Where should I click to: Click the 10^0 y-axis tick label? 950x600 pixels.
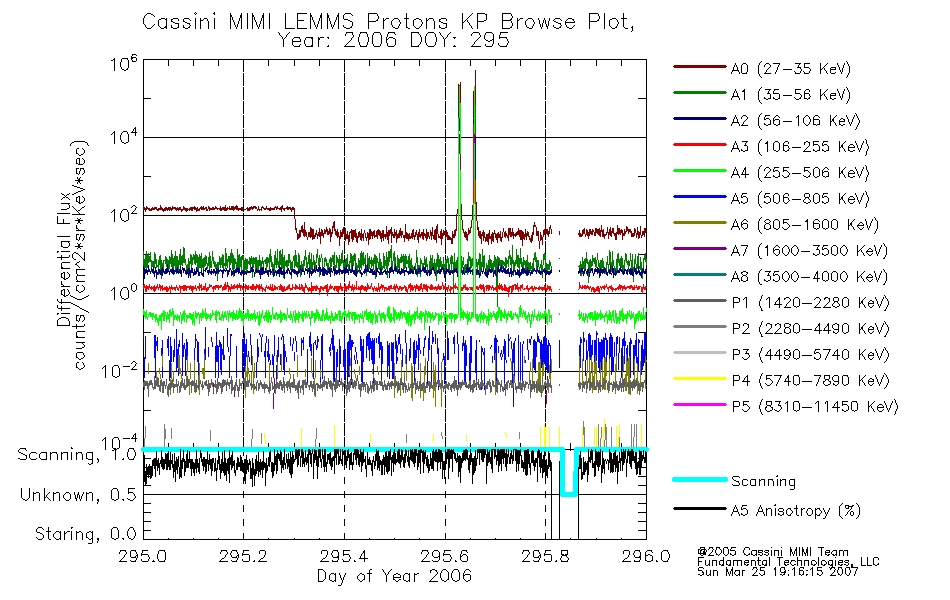coord(124,293)
